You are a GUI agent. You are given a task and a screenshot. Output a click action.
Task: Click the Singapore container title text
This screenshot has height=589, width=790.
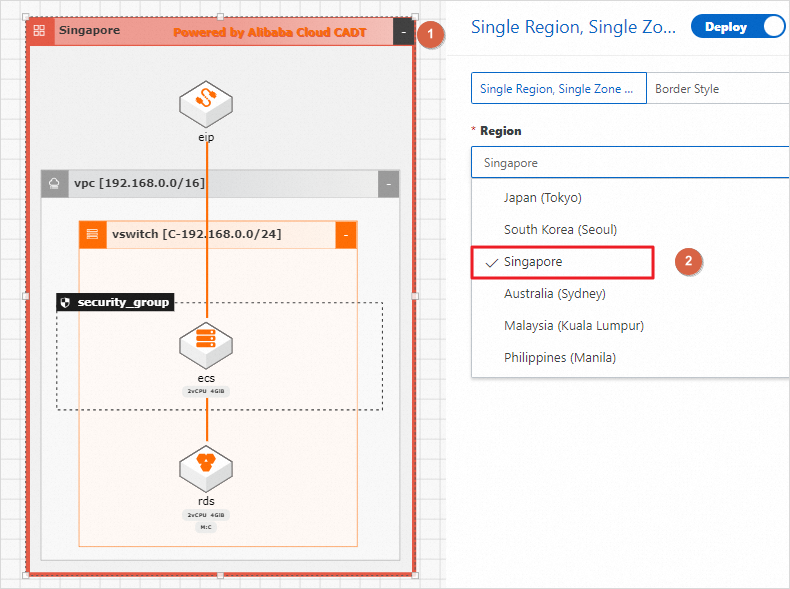(x=90, y=30)
